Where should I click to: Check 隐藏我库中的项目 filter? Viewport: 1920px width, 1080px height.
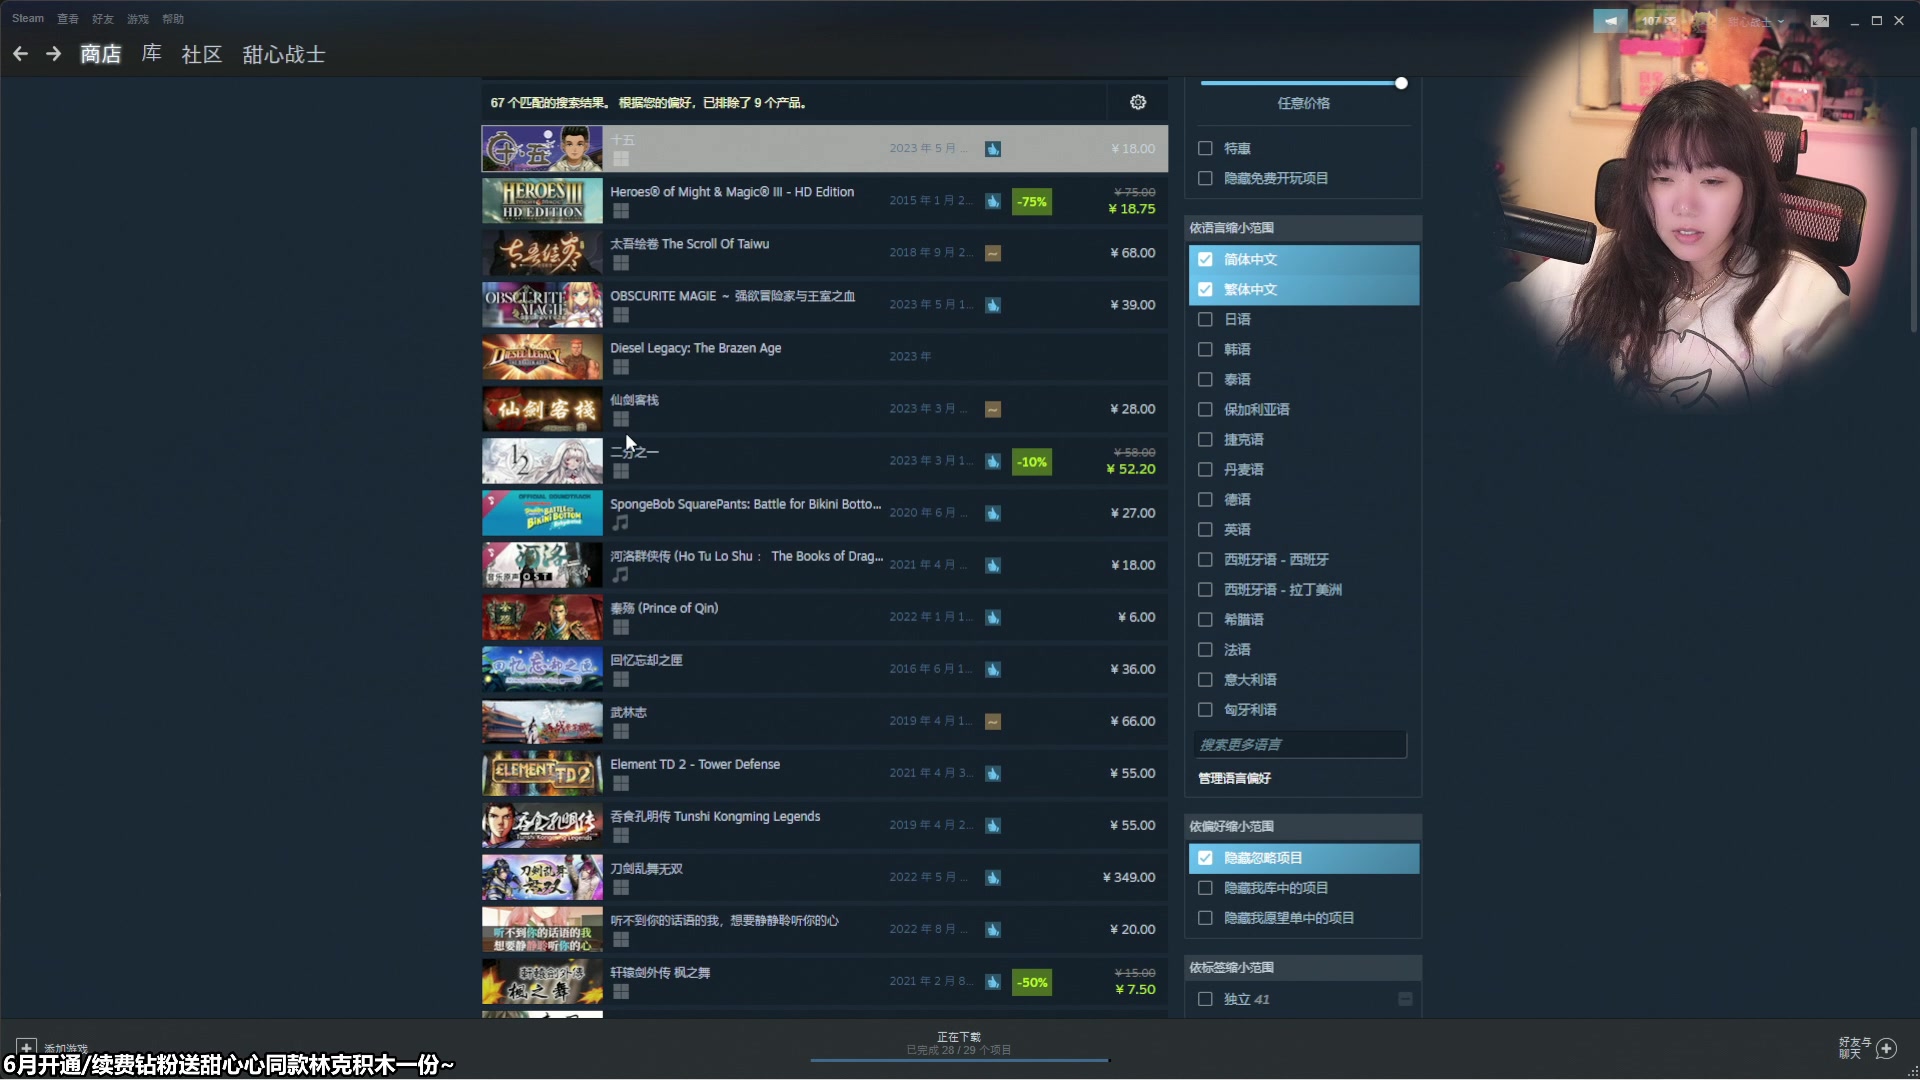[1205, 888]
